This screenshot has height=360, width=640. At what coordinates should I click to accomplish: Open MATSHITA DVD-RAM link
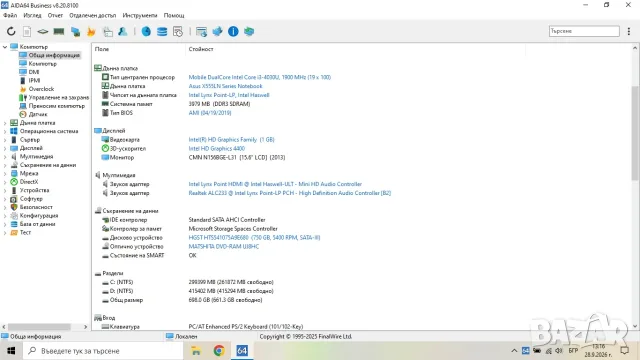(x=224, y=247)
